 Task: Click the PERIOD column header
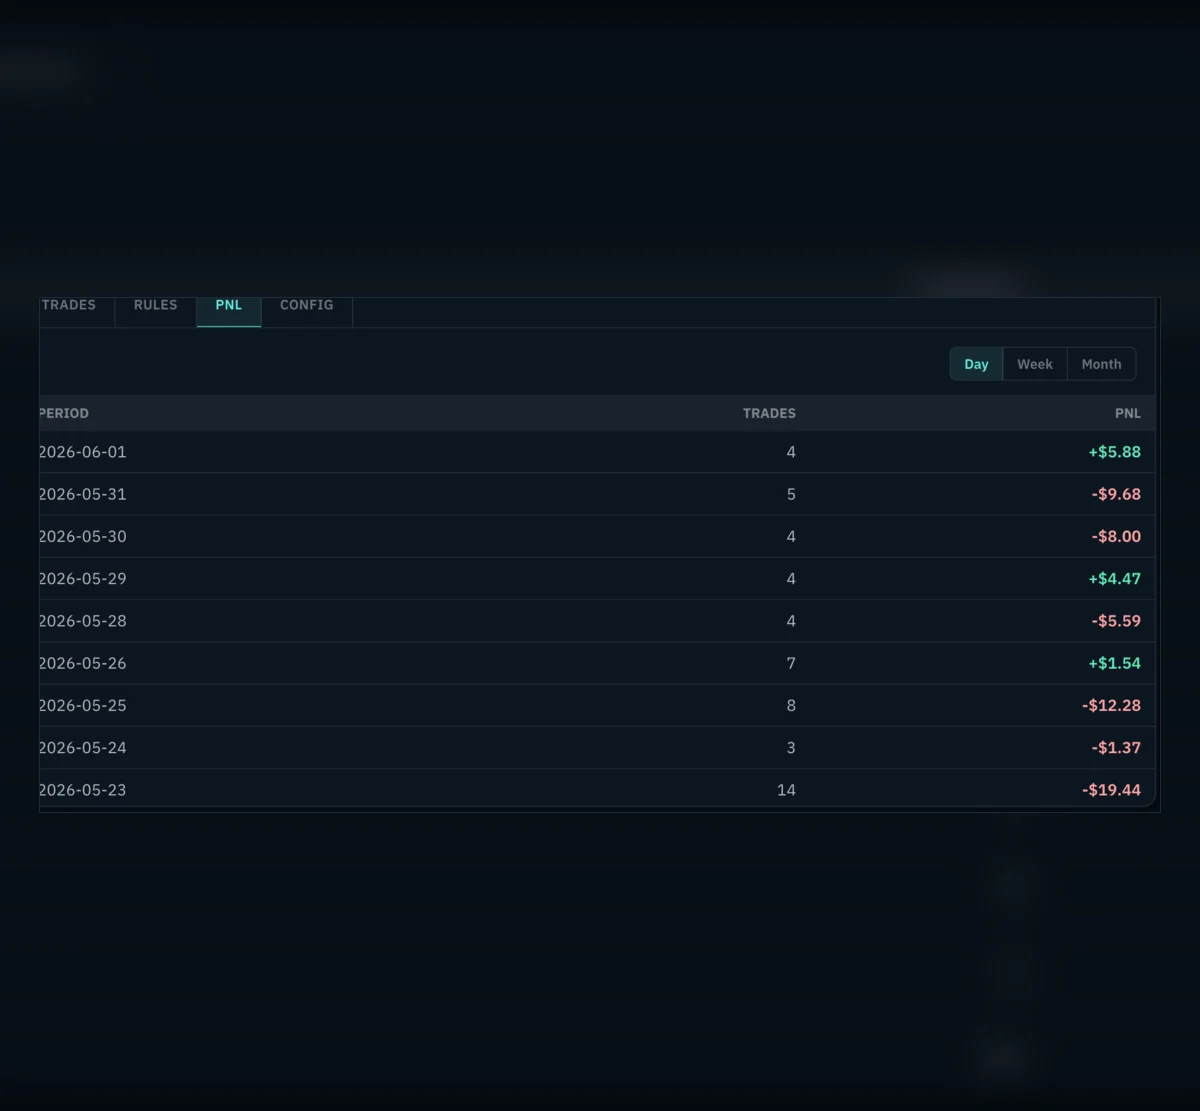[64, 413]
